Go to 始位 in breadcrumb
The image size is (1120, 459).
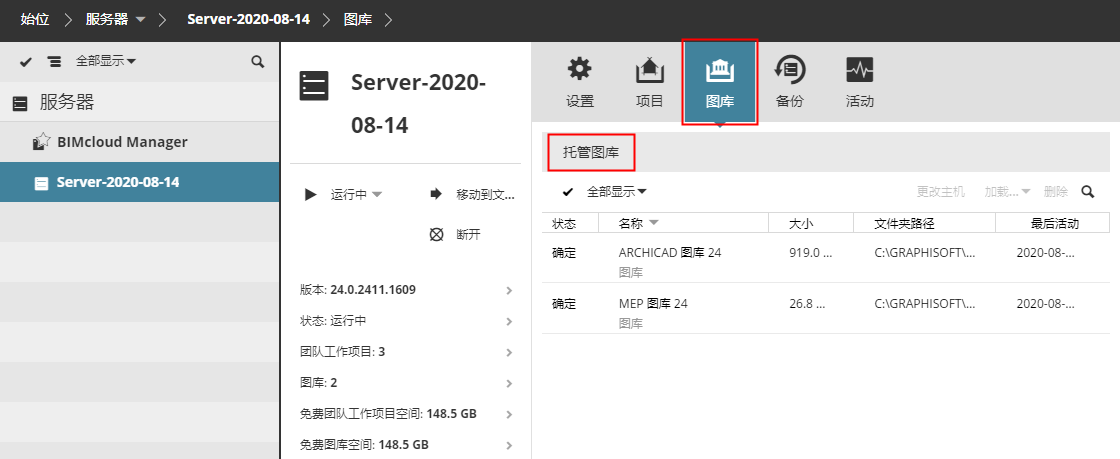click(x=35, y=20)
